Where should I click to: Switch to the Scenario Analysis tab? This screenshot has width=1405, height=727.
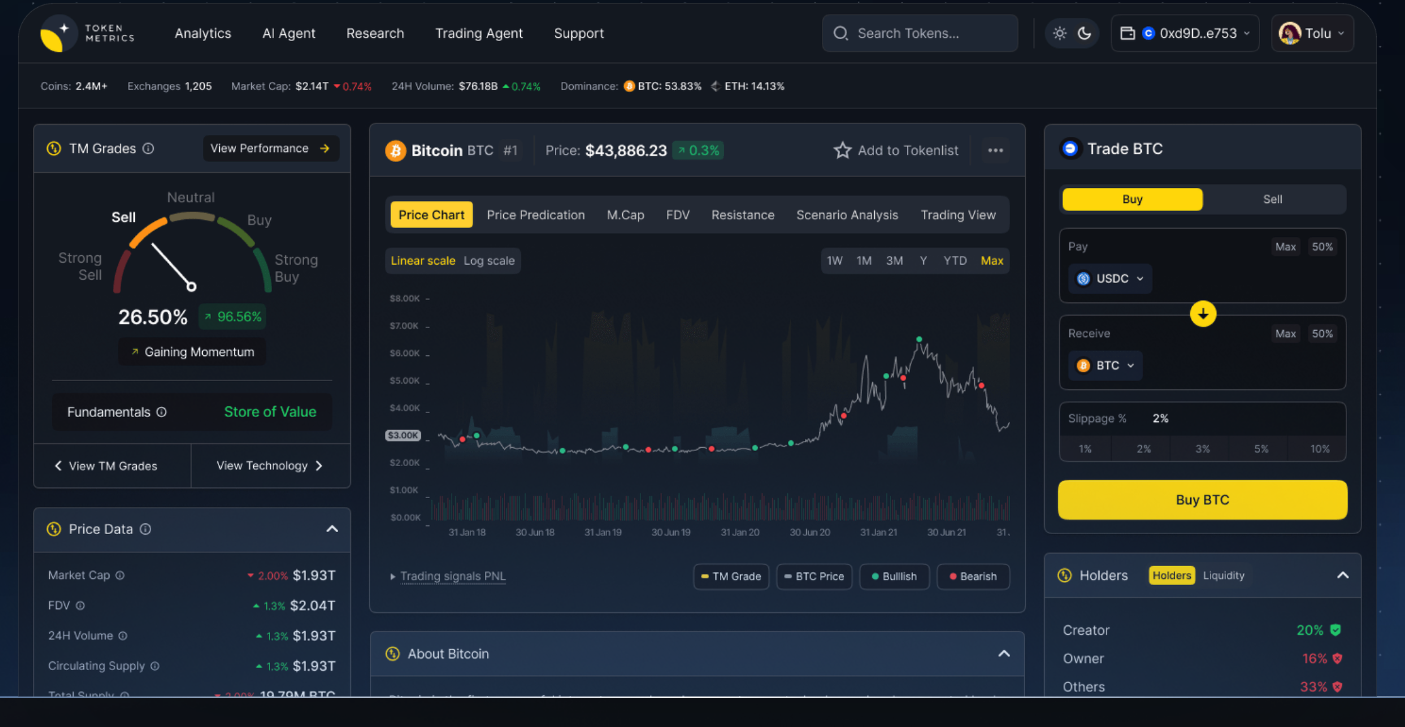point(847,215)
